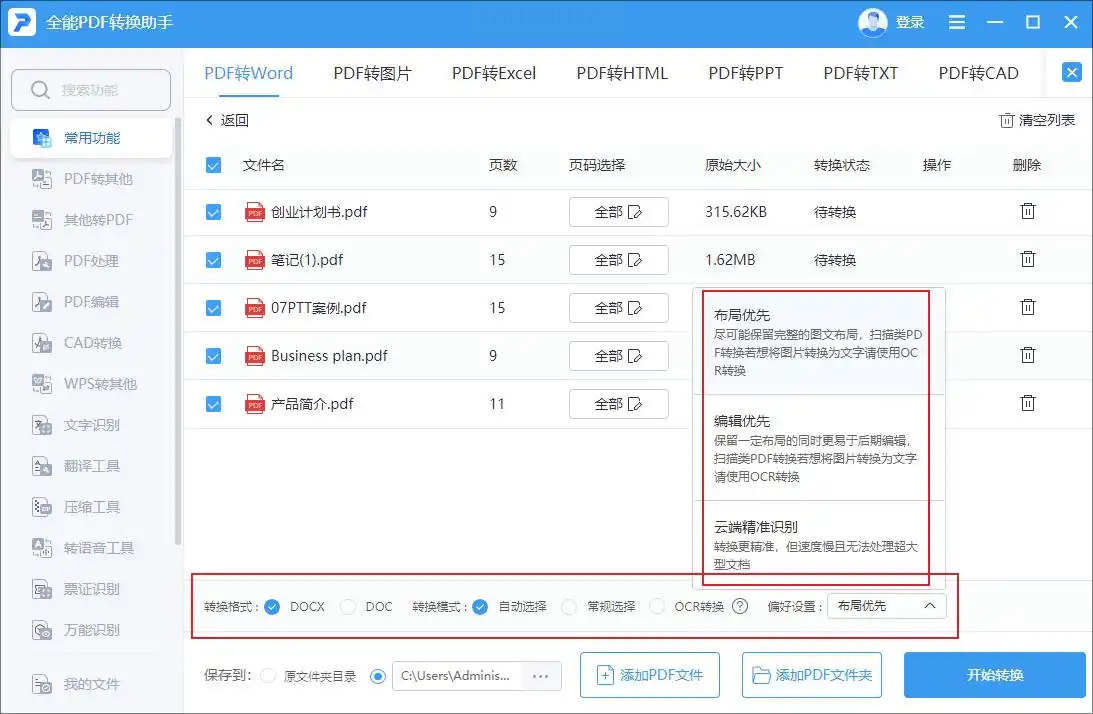
Task: Switch to the PDF转PPT tab
Action: tap(745, 73)
